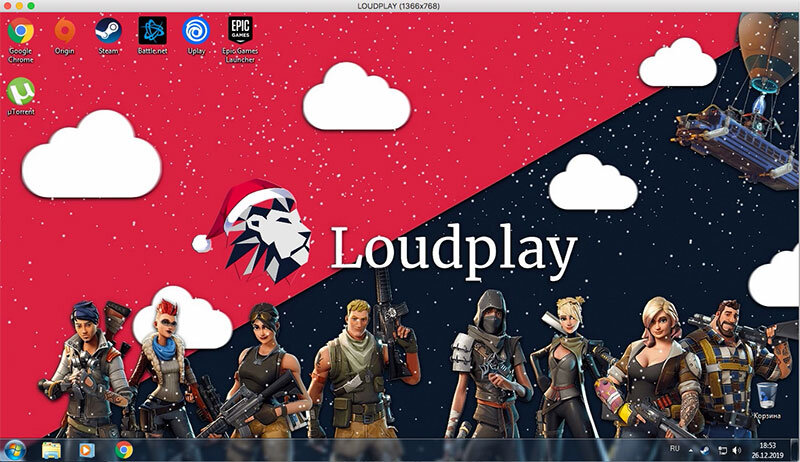Click the LOUDPLAY (1366x768) window title
Viewport: 800px width, 462px height.
coord(398,6)
